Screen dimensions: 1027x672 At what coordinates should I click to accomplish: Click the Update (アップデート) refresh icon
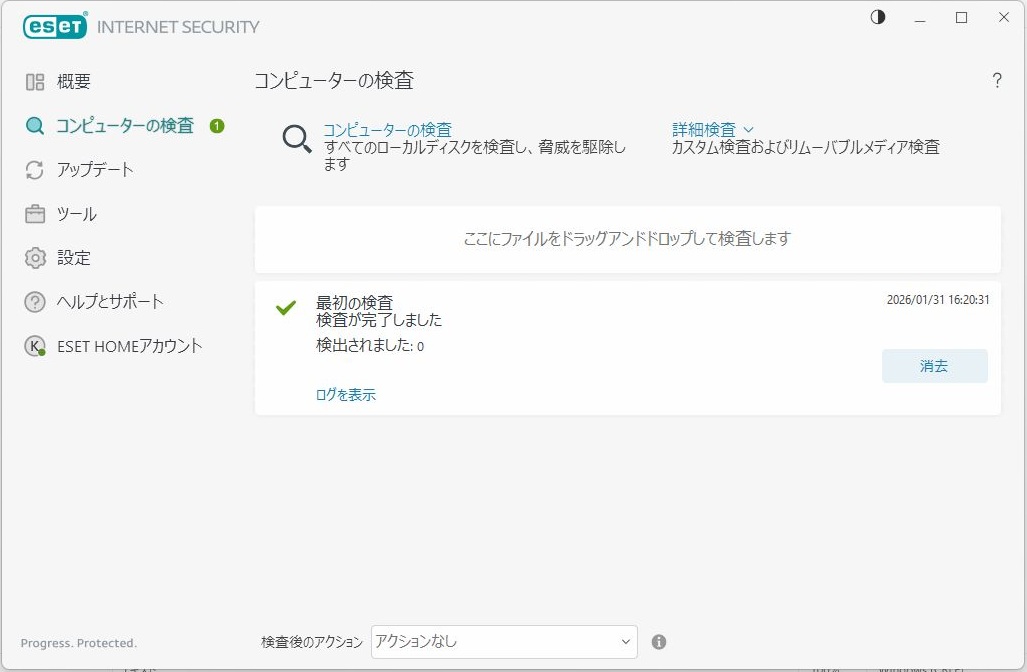pyautogui.click(x=35, y=170)
